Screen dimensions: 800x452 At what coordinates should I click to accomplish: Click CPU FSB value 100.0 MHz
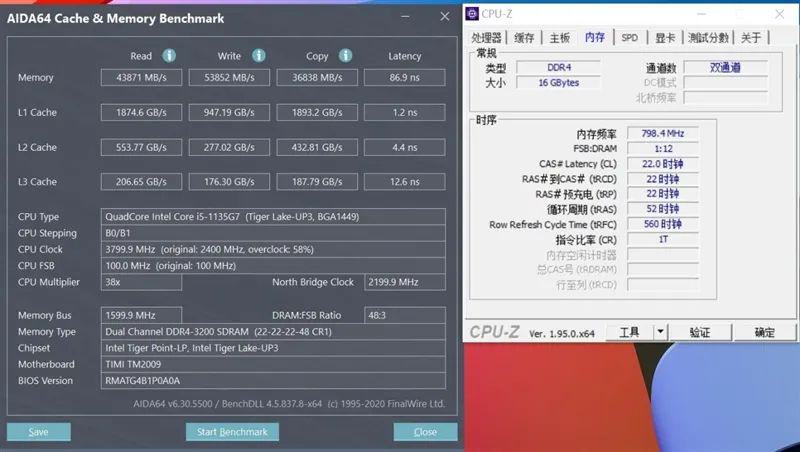pos(273,266)
